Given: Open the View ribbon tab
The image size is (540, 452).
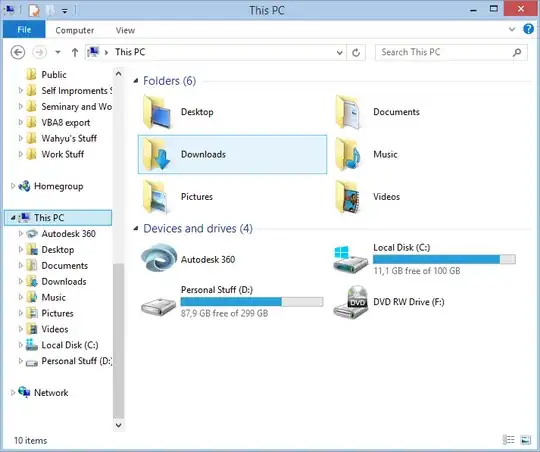Looking at the screenshot, I should 125,30.
